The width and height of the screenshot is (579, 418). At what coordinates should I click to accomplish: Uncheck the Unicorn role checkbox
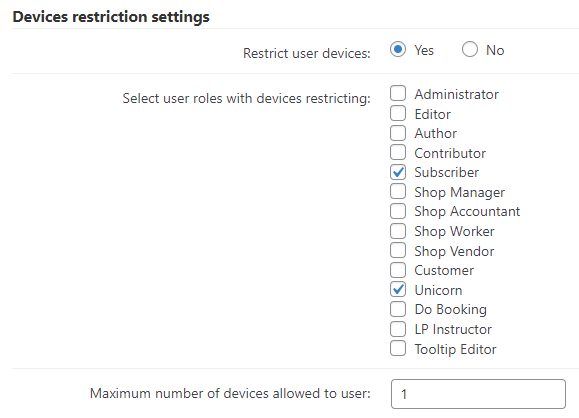pos(398,289)
